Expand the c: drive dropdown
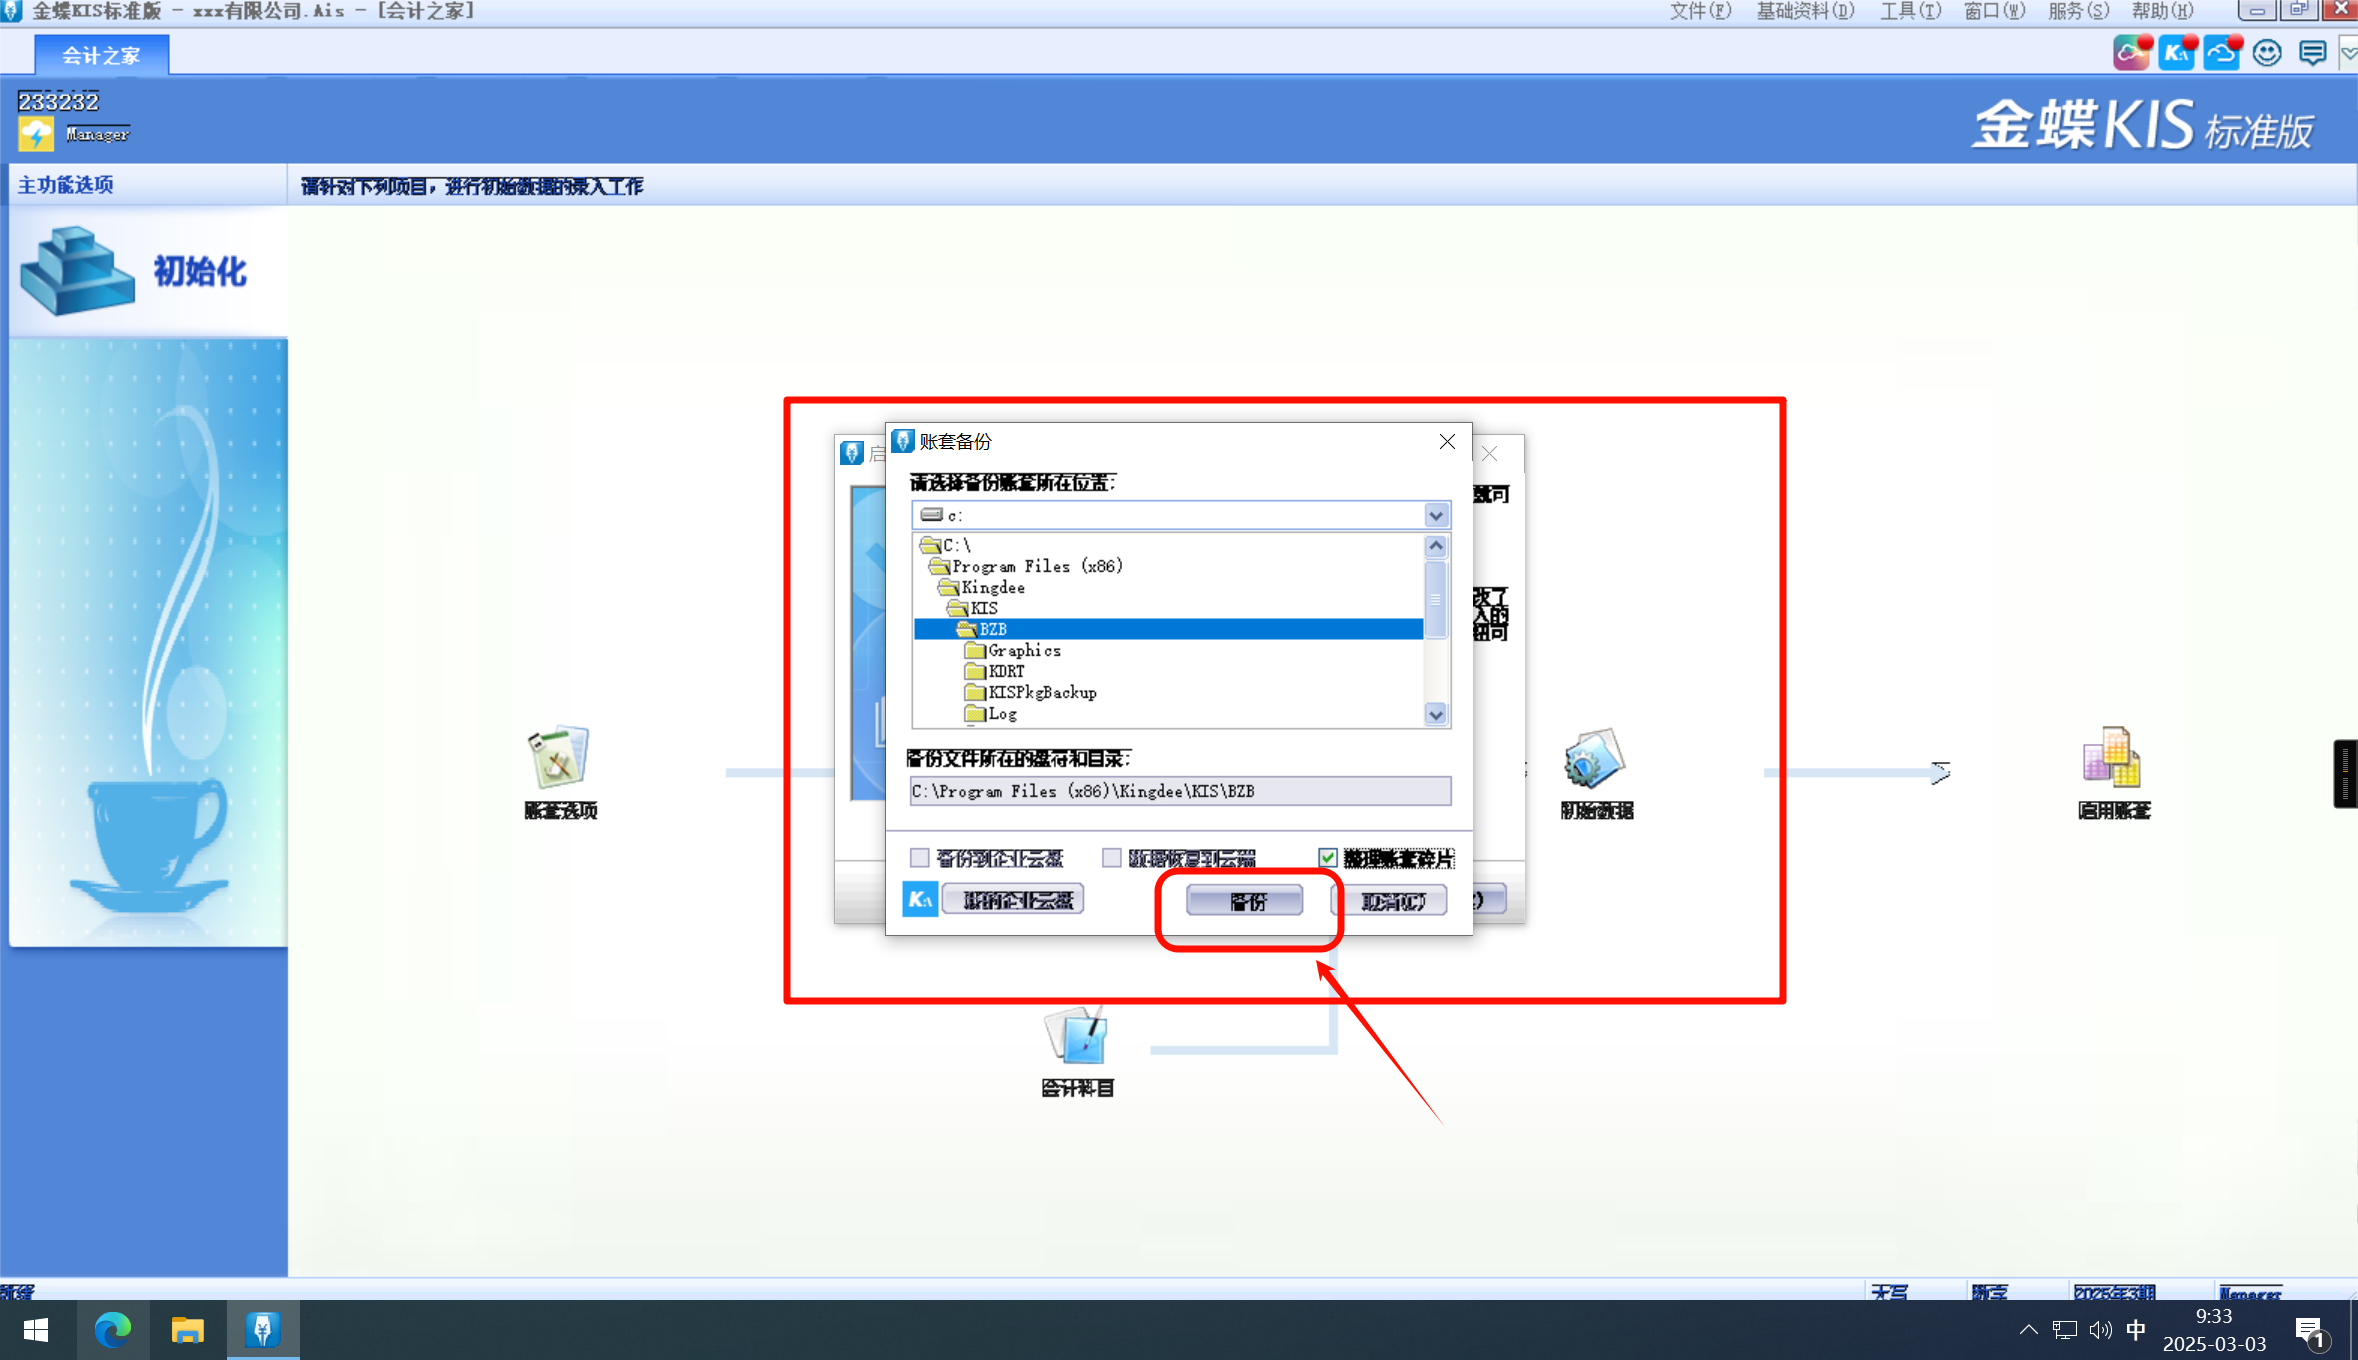The height and width of the screenshot is (1360, 2358). (x=1436, y=516)
